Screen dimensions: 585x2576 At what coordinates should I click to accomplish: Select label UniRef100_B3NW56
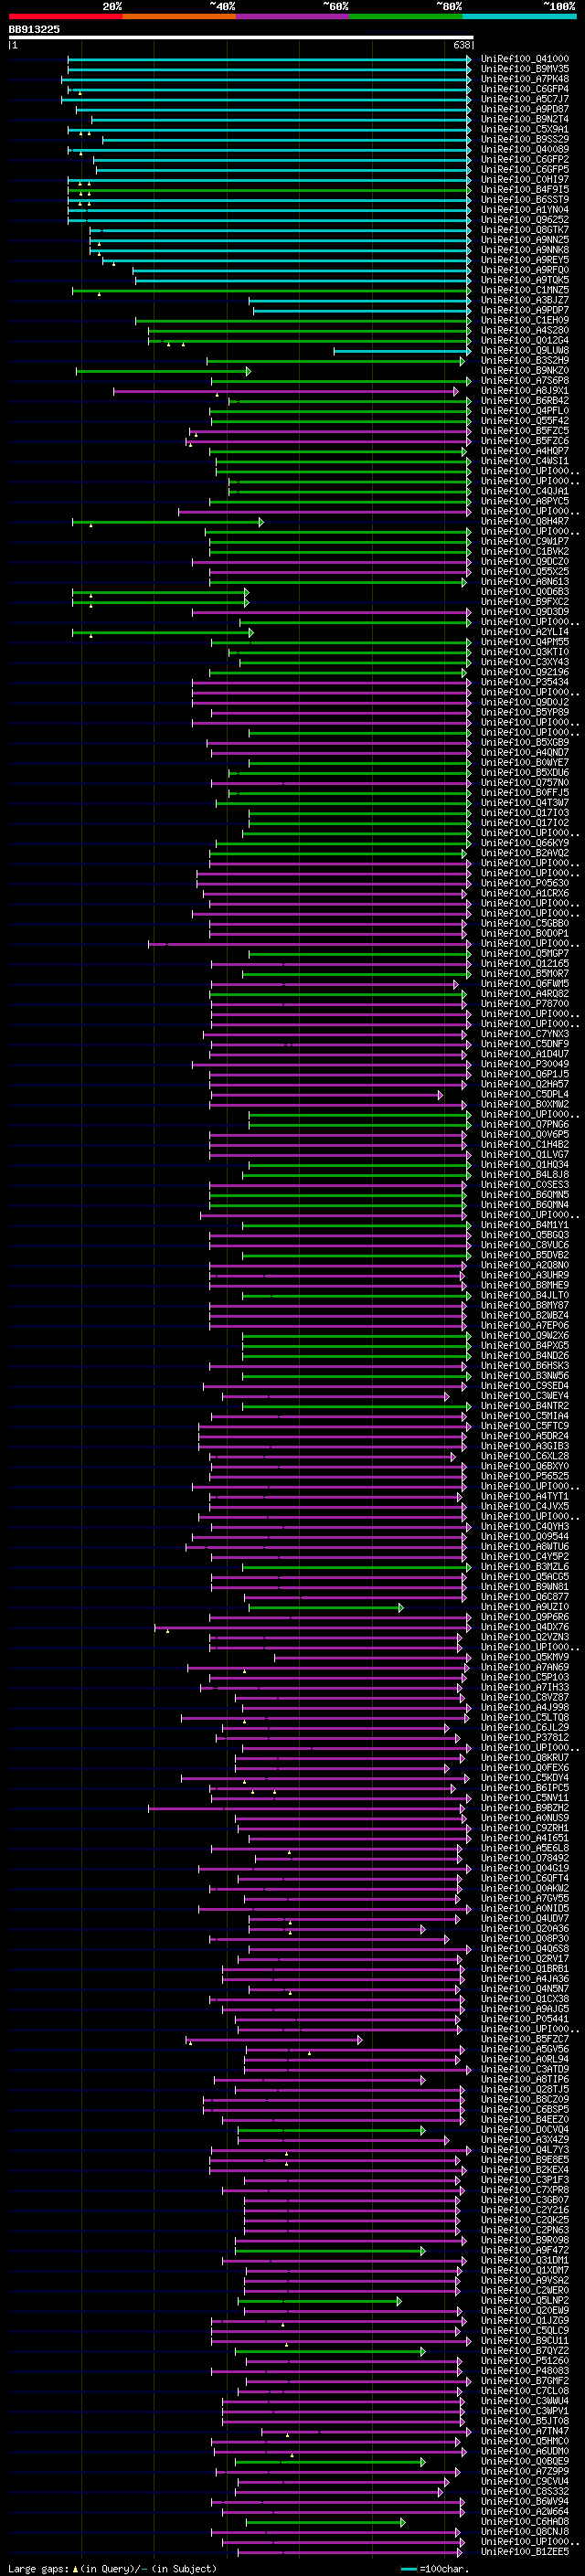[x=525, y=1376]
